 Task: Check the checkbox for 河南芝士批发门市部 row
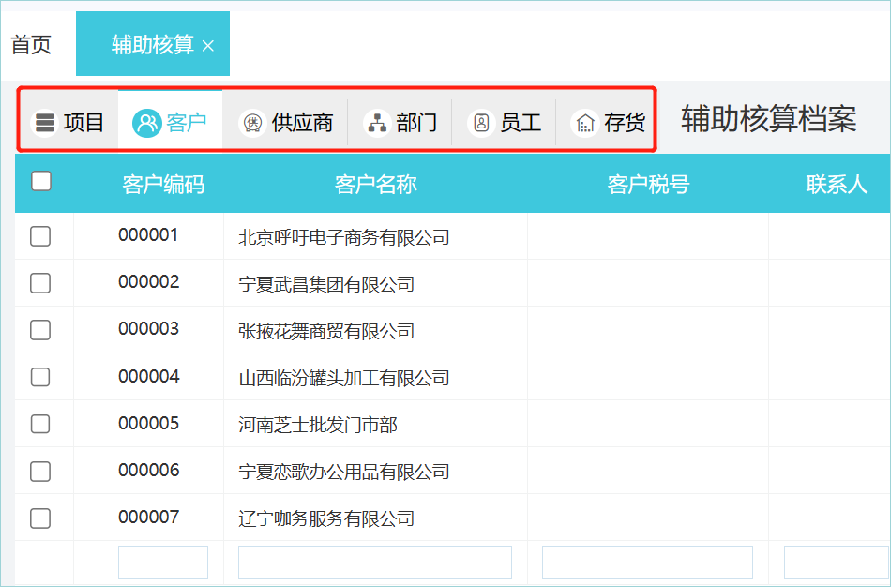(x=40, y=424)
